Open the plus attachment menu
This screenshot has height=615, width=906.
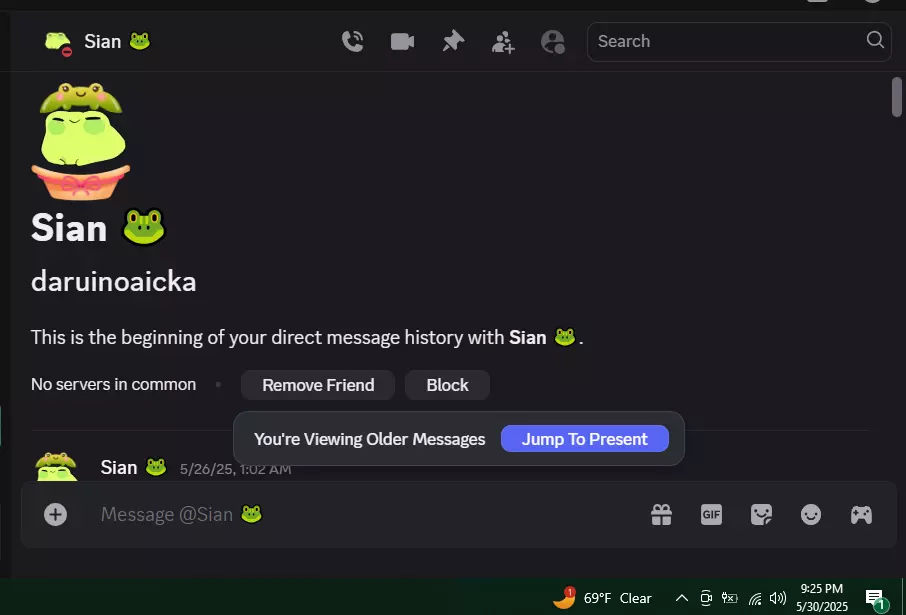click(x=55, y=514)
